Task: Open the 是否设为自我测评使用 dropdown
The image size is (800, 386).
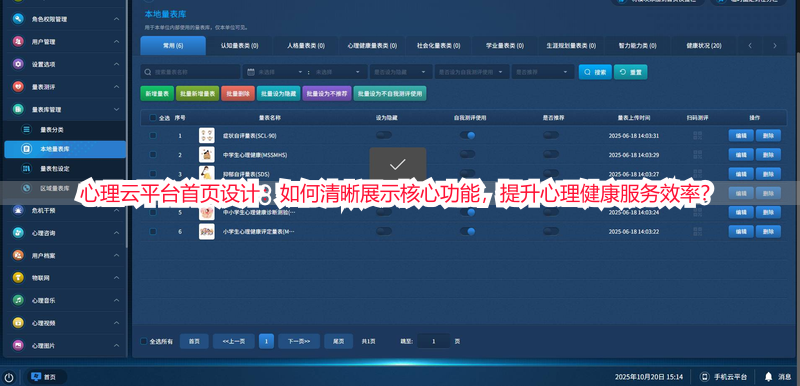Action: (x=472, y=72)
